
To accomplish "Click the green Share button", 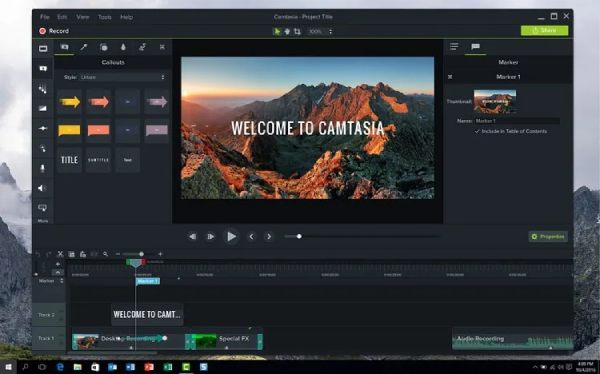I will (544, 30).
